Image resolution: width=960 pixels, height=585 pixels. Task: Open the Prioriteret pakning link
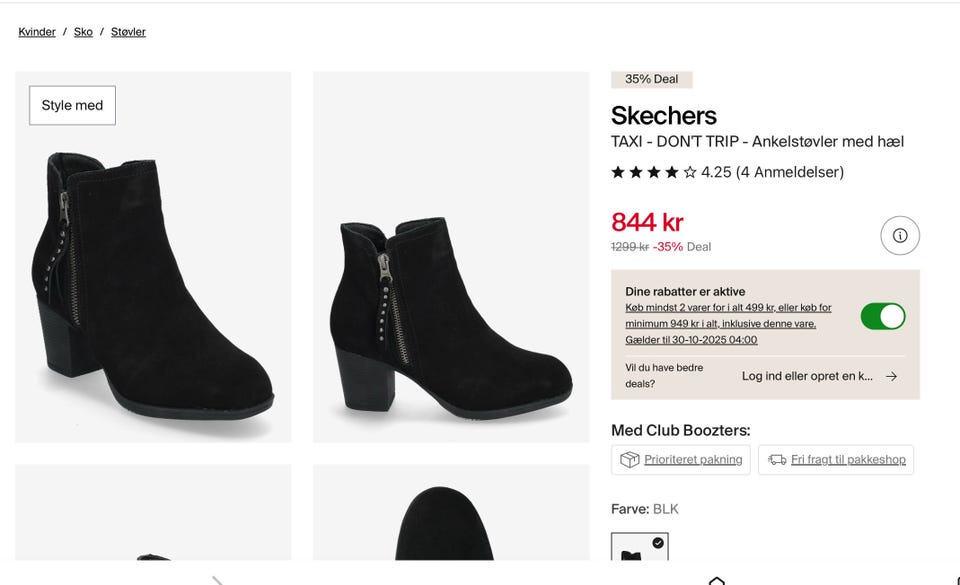pyautogui.click(x=693, y=460)
